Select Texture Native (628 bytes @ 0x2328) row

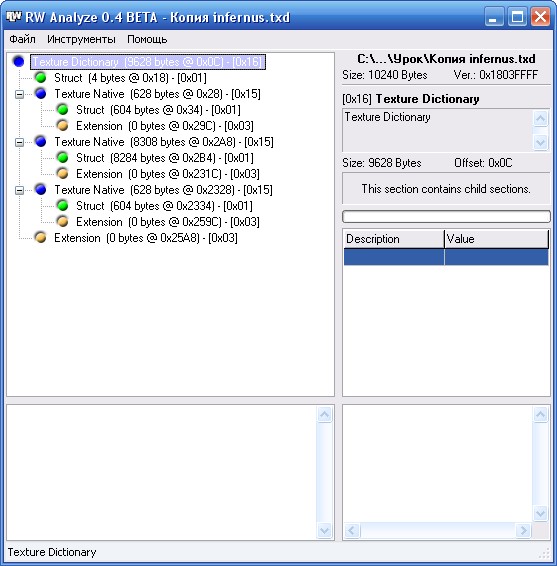click(x=163, y=190)
